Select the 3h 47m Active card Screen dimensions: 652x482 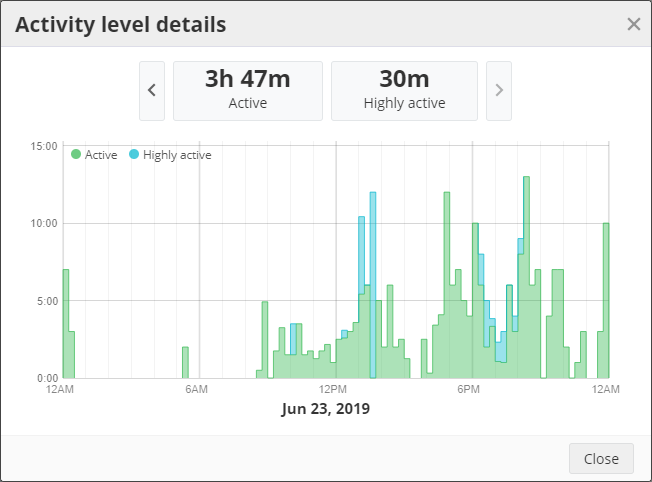(248, 91)
